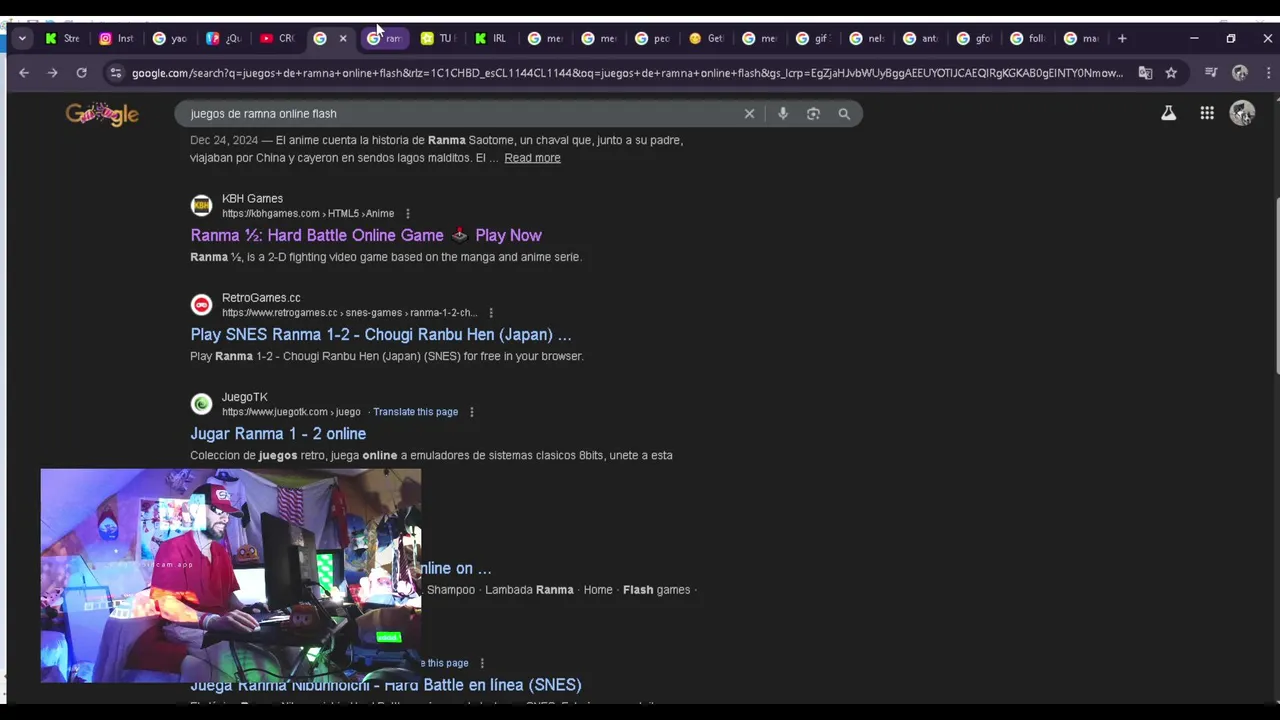Click the RetroGames.cc site favicon
The width and height of the screenshot is (1280, 720).
click(x=202, y=305)
